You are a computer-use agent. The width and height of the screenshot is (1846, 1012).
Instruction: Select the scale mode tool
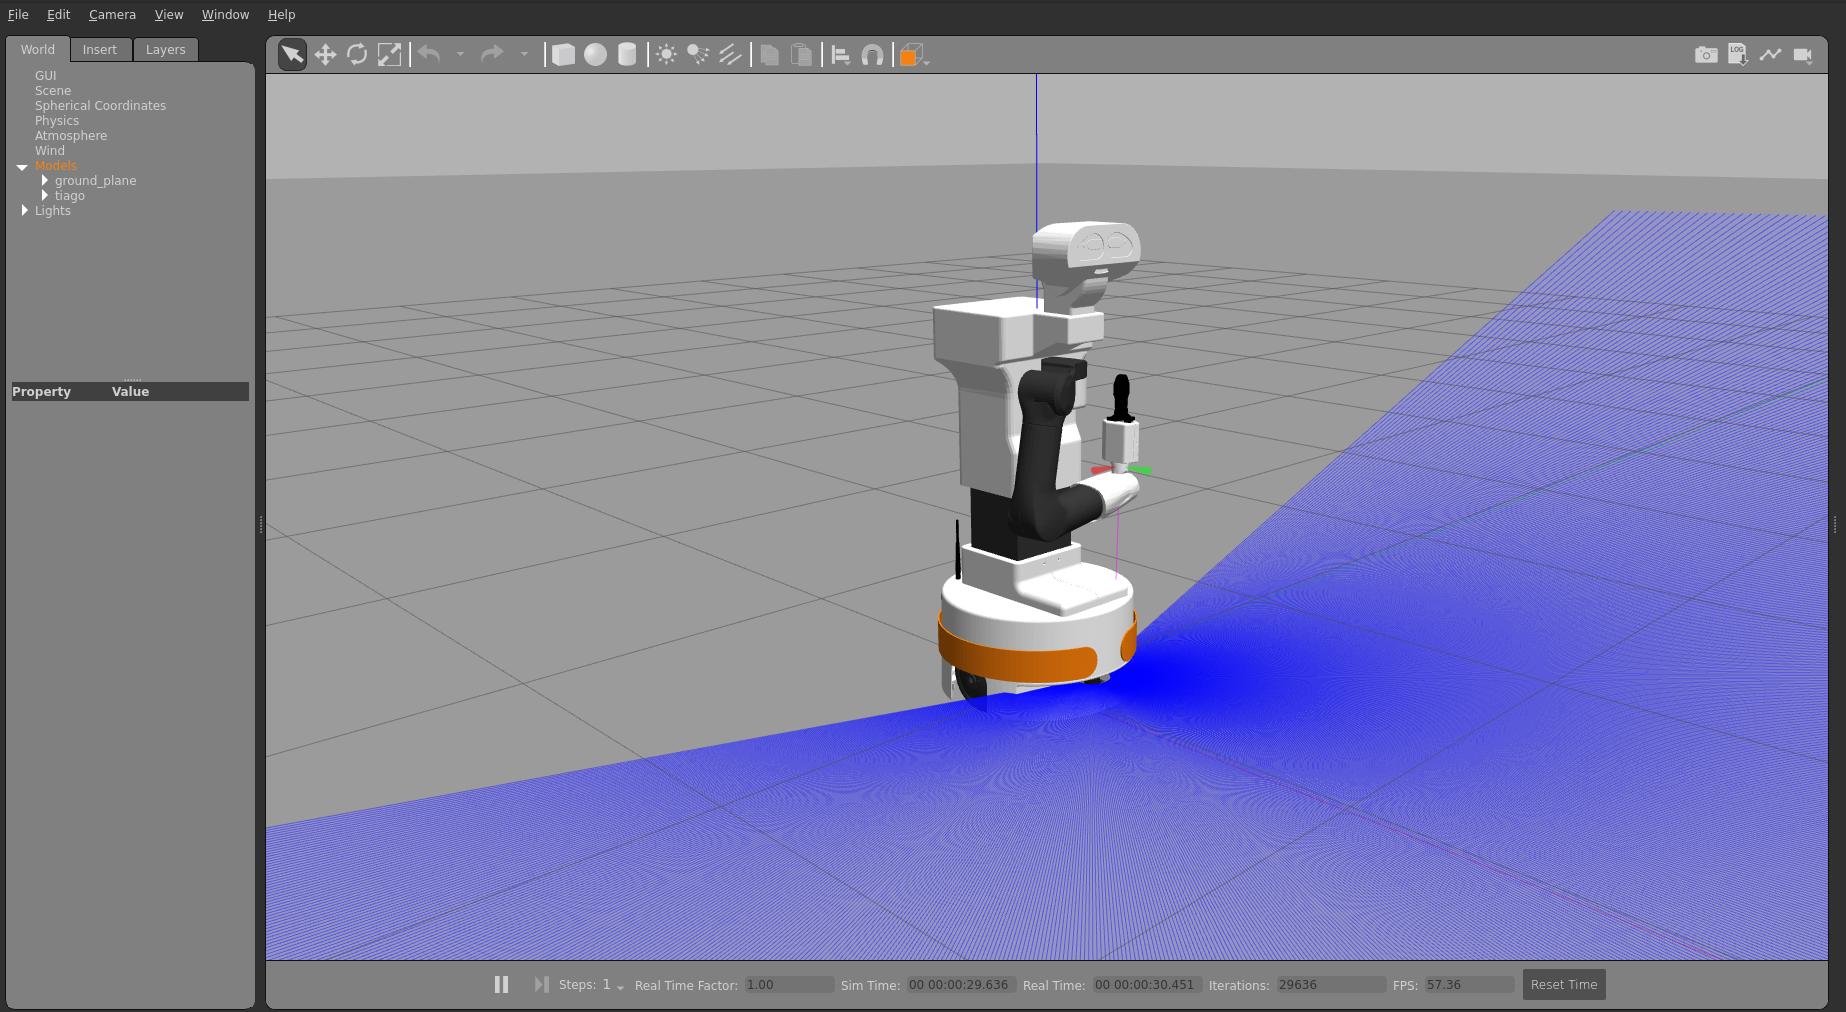pyautogui.click(x=389, y=55)
